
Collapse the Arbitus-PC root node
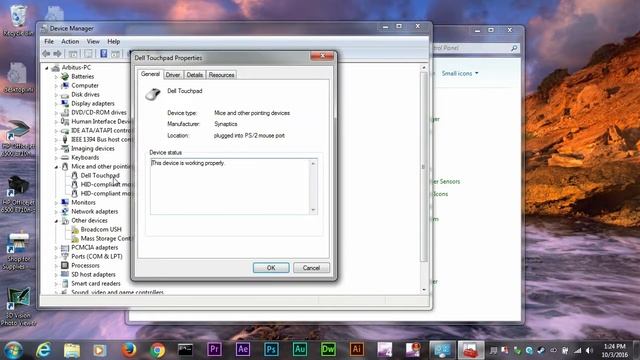click(x=47, y=68)
